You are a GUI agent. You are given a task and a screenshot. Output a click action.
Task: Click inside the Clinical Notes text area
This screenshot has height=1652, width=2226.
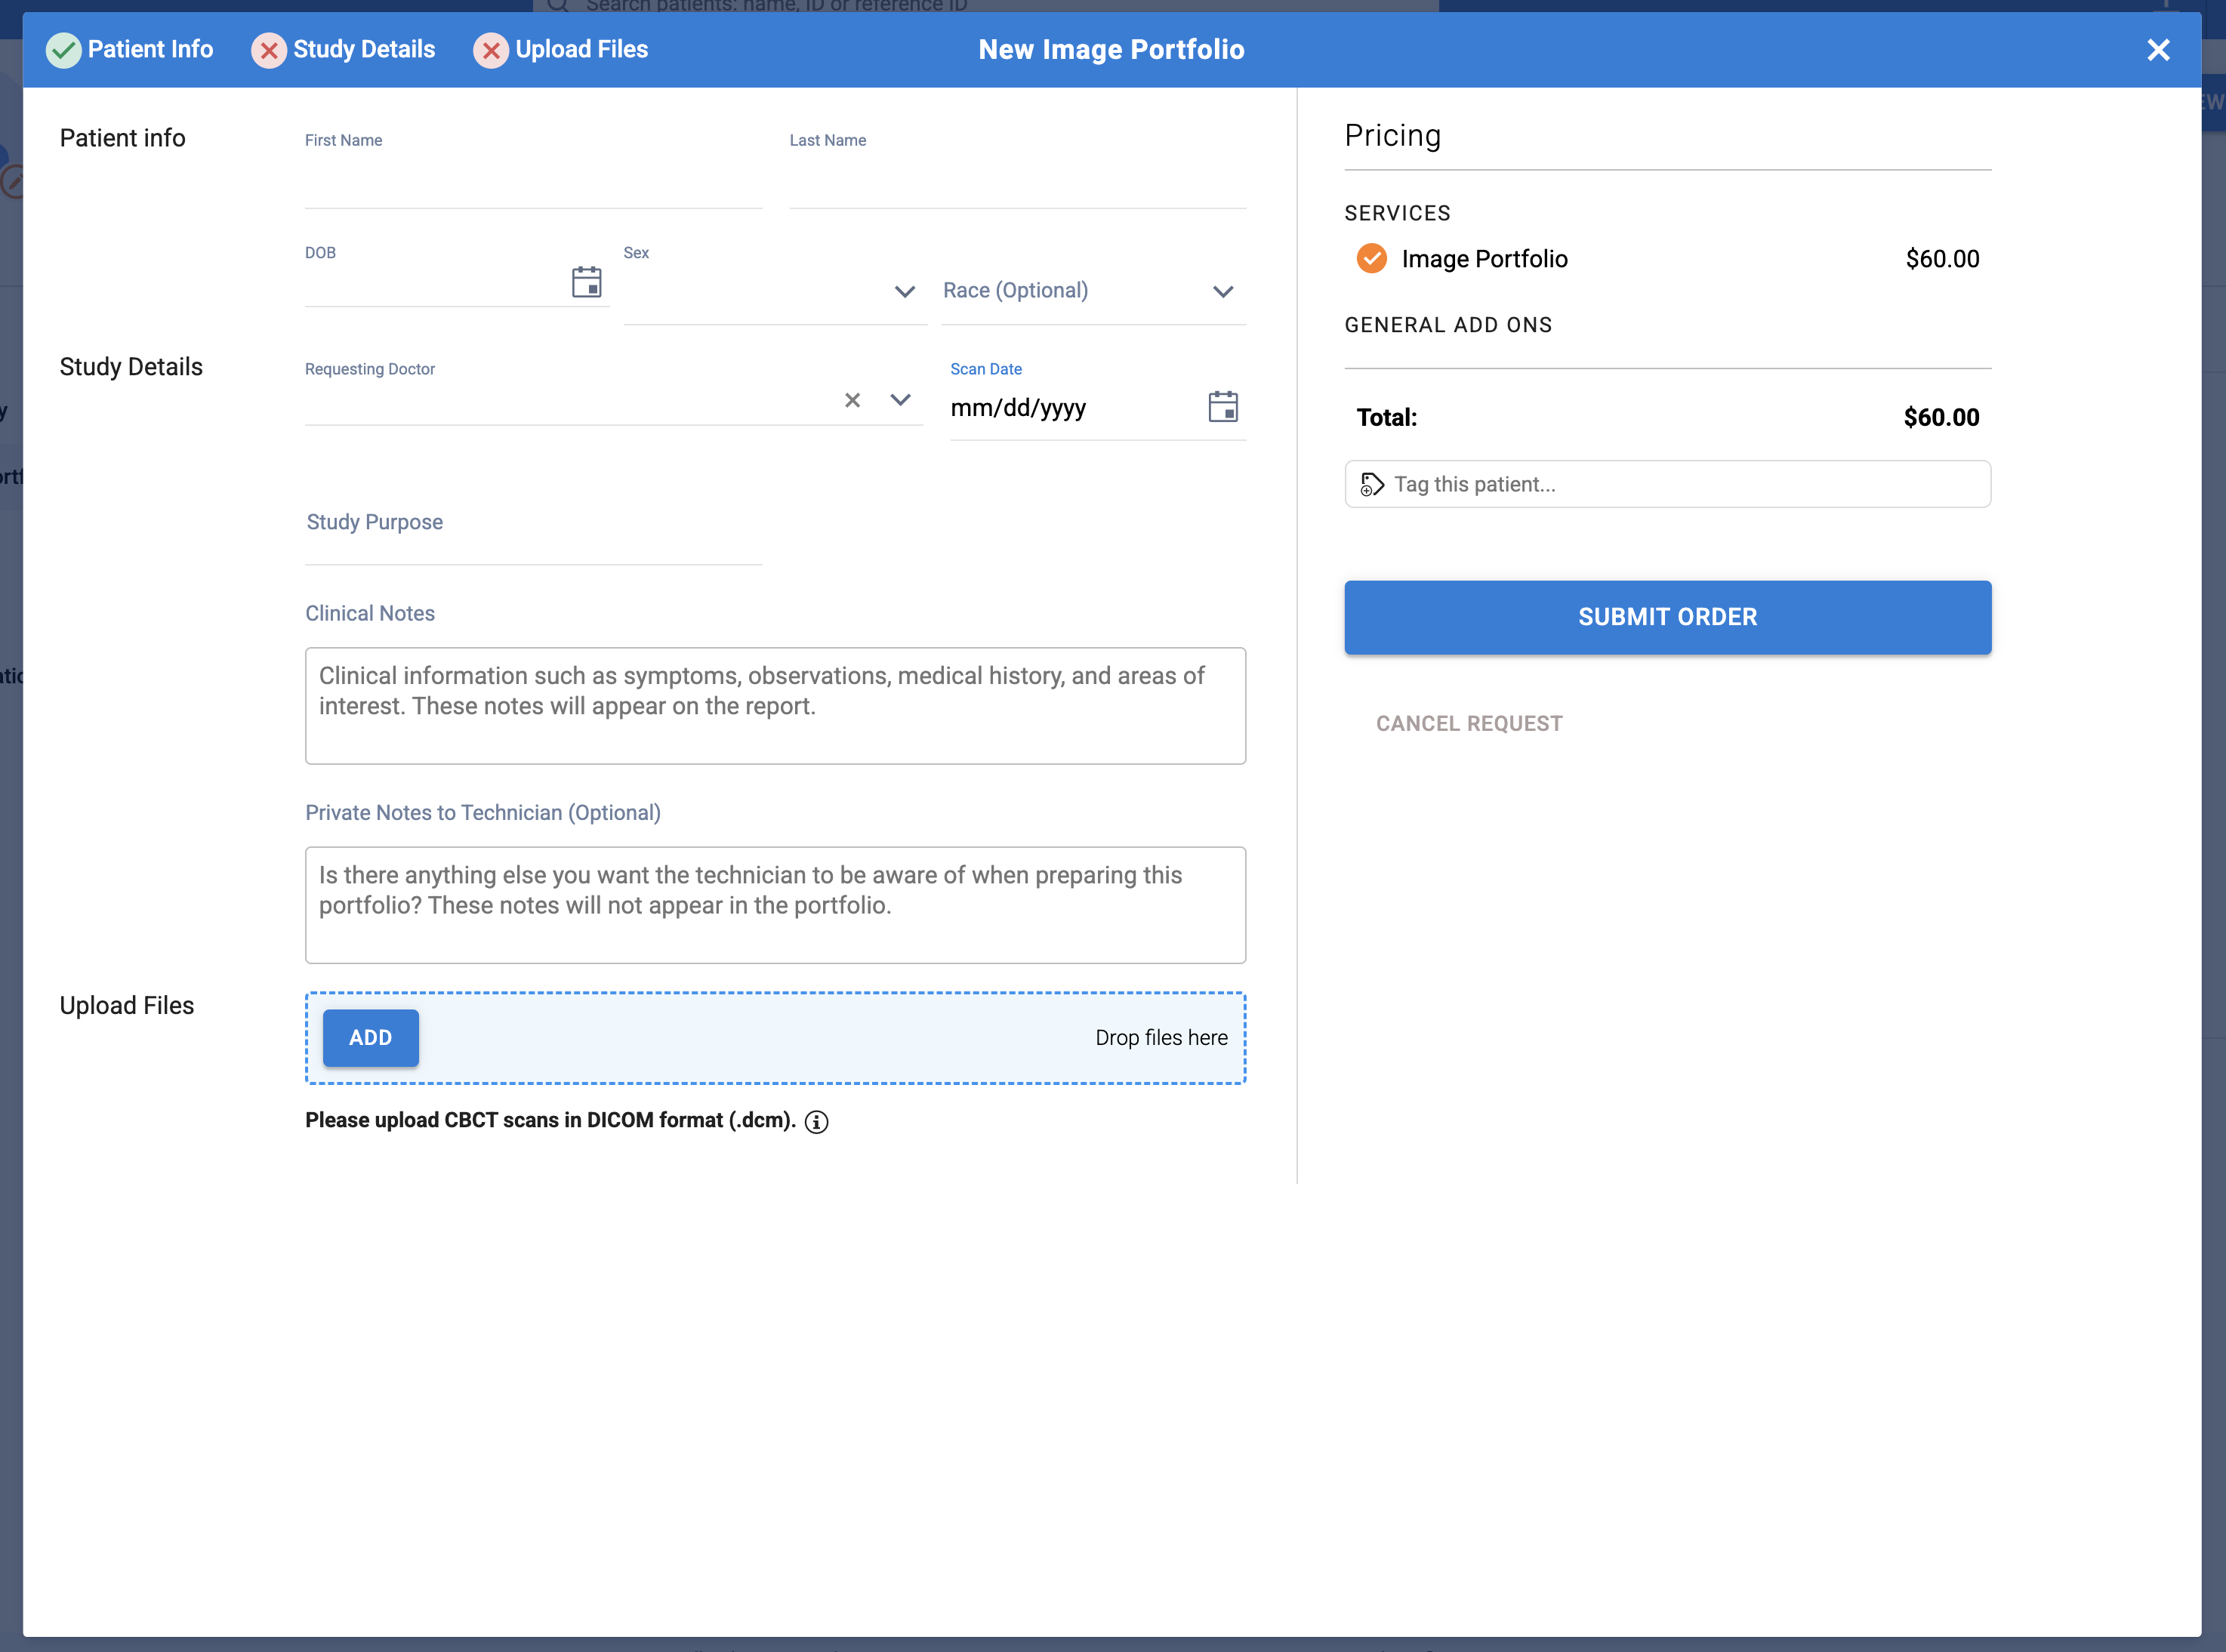coord(775,705)
